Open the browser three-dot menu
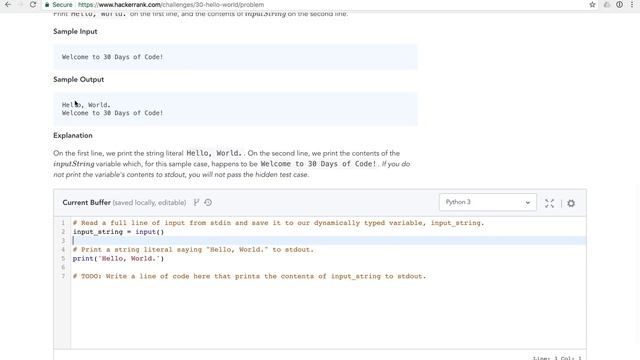Screen dimensions: 640x360 pos(632,4)
